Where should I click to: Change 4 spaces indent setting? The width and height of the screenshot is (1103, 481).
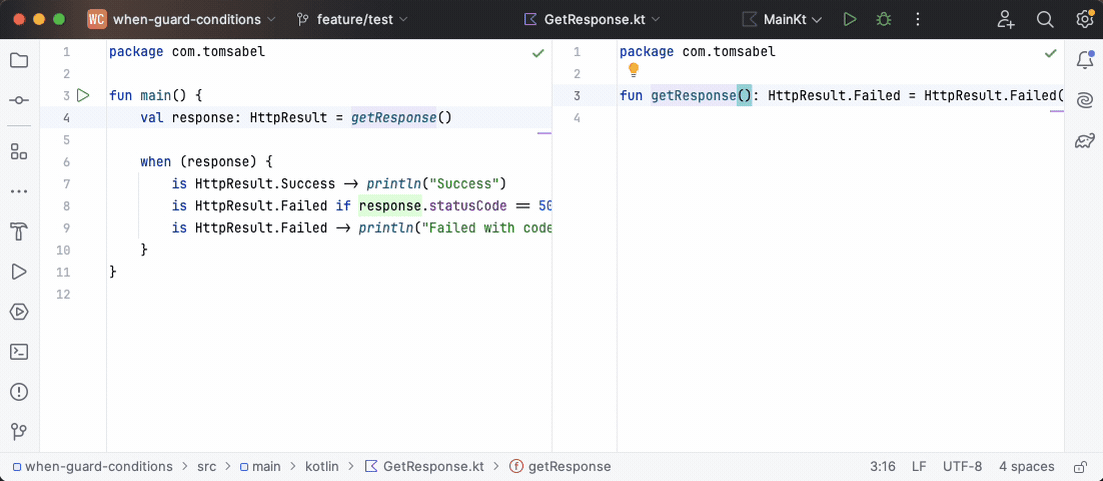tap(1026, 466)
